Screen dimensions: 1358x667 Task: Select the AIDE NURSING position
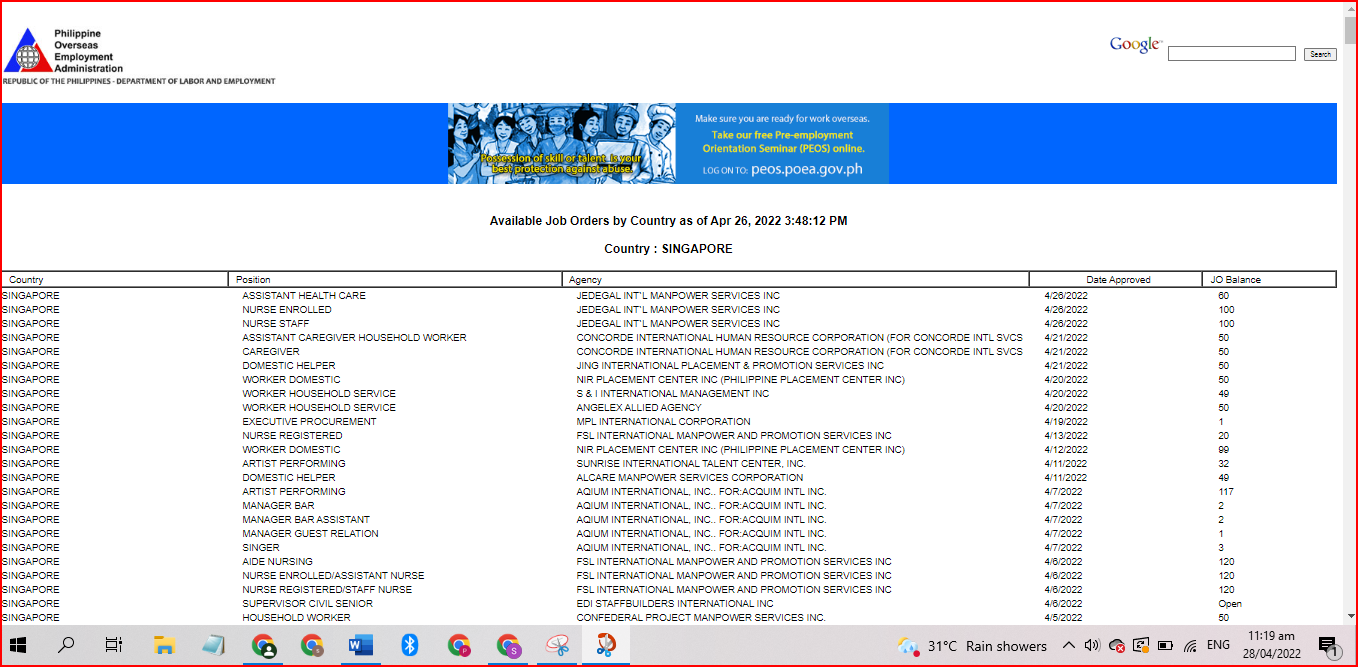pyautogui.click(x=277, y=562)
